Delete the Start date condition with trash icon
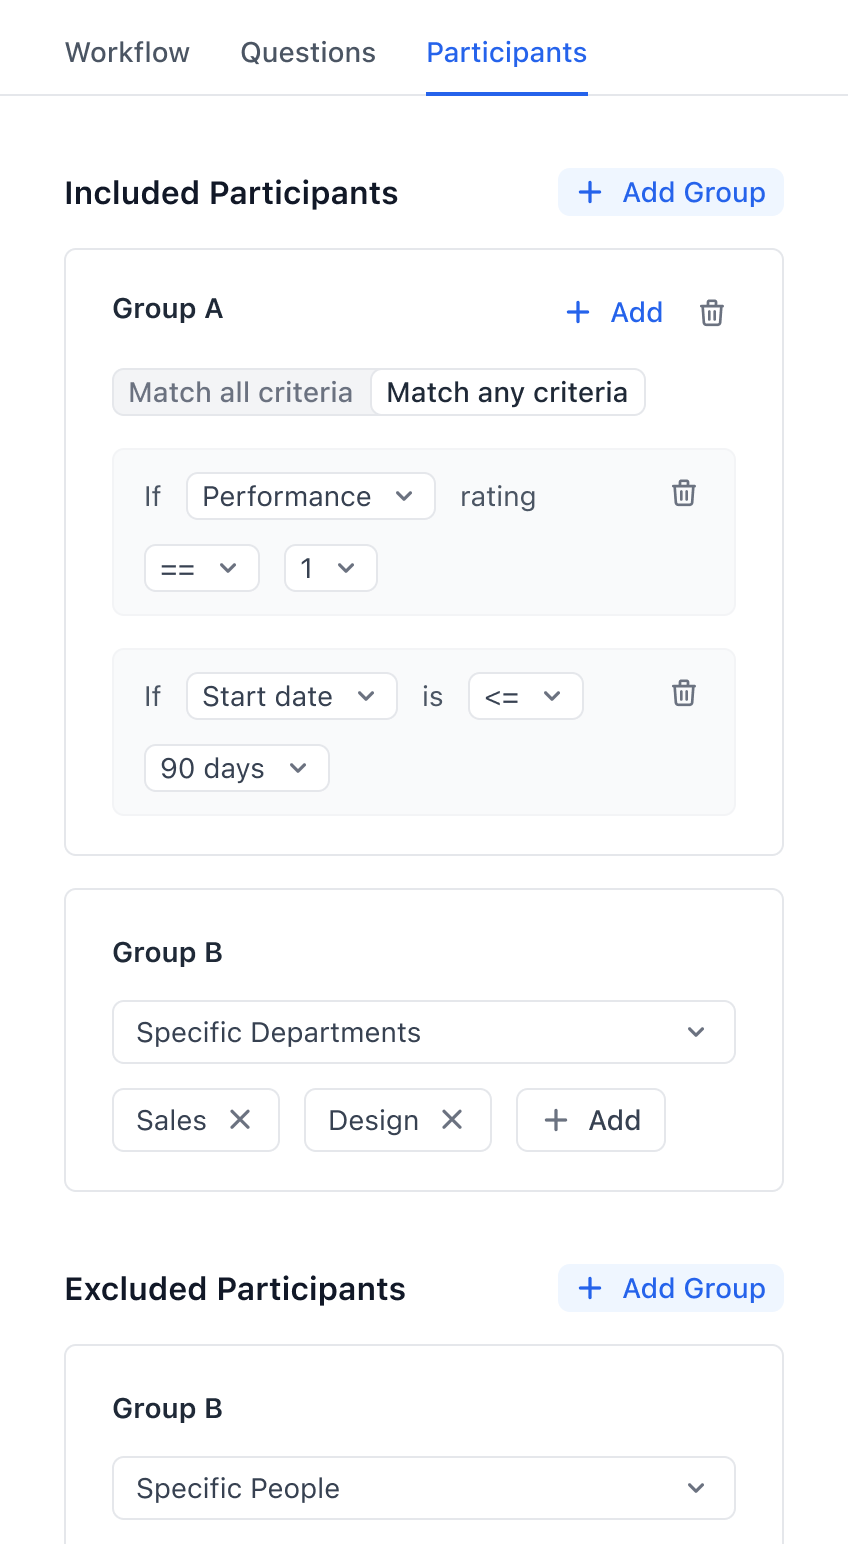 point(684,692)
